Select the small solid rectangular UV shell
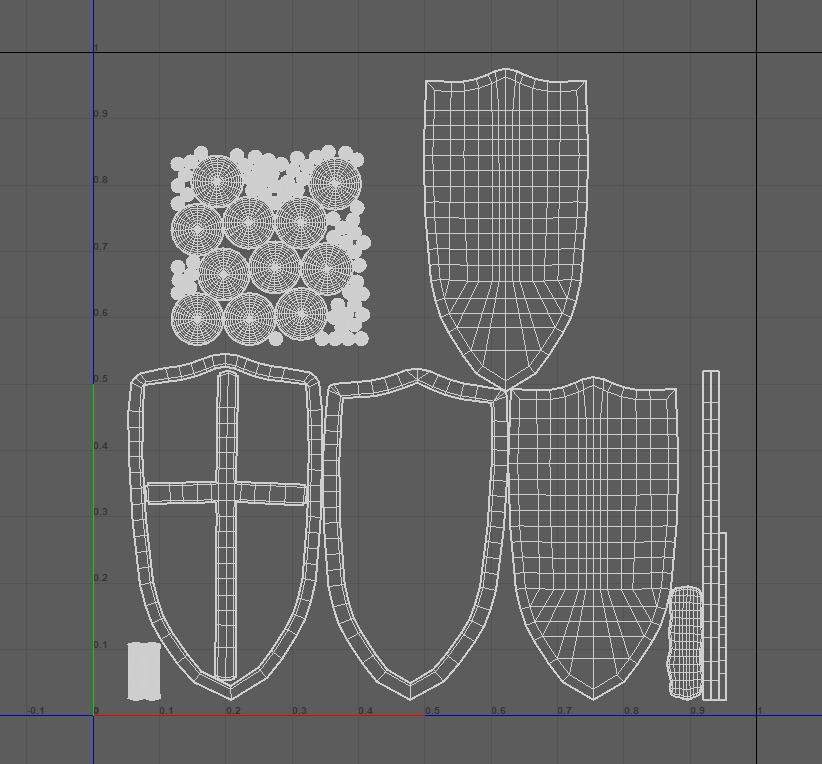The image size is (822, 764). (x=144, y=671)
